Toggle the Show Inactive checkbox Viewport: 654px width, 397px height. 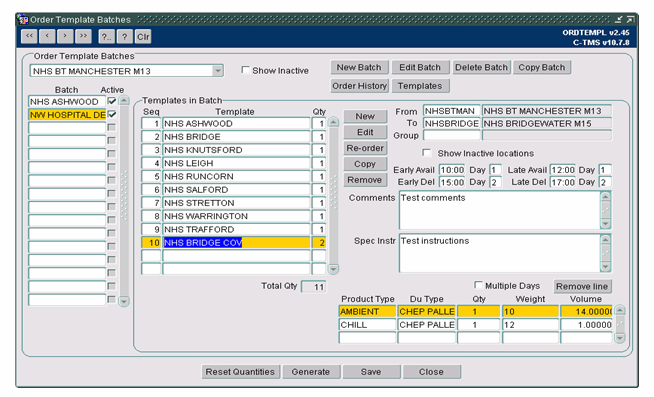pos(245,70)
